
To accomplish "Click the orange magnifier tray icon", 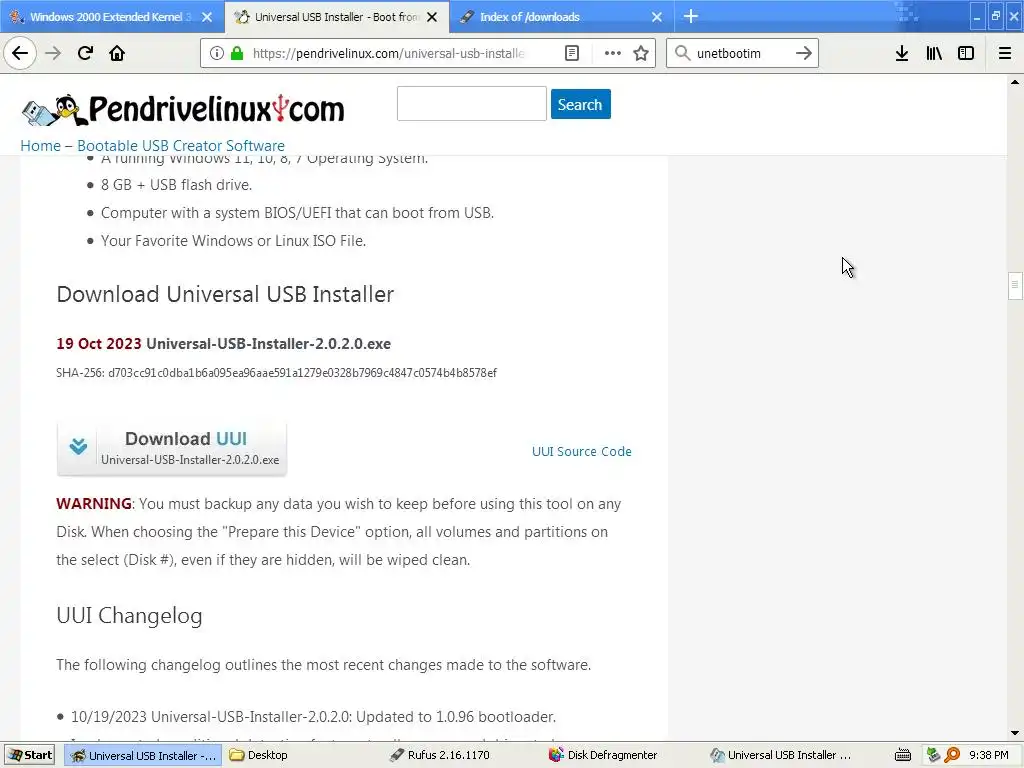I will click(952, 755).
